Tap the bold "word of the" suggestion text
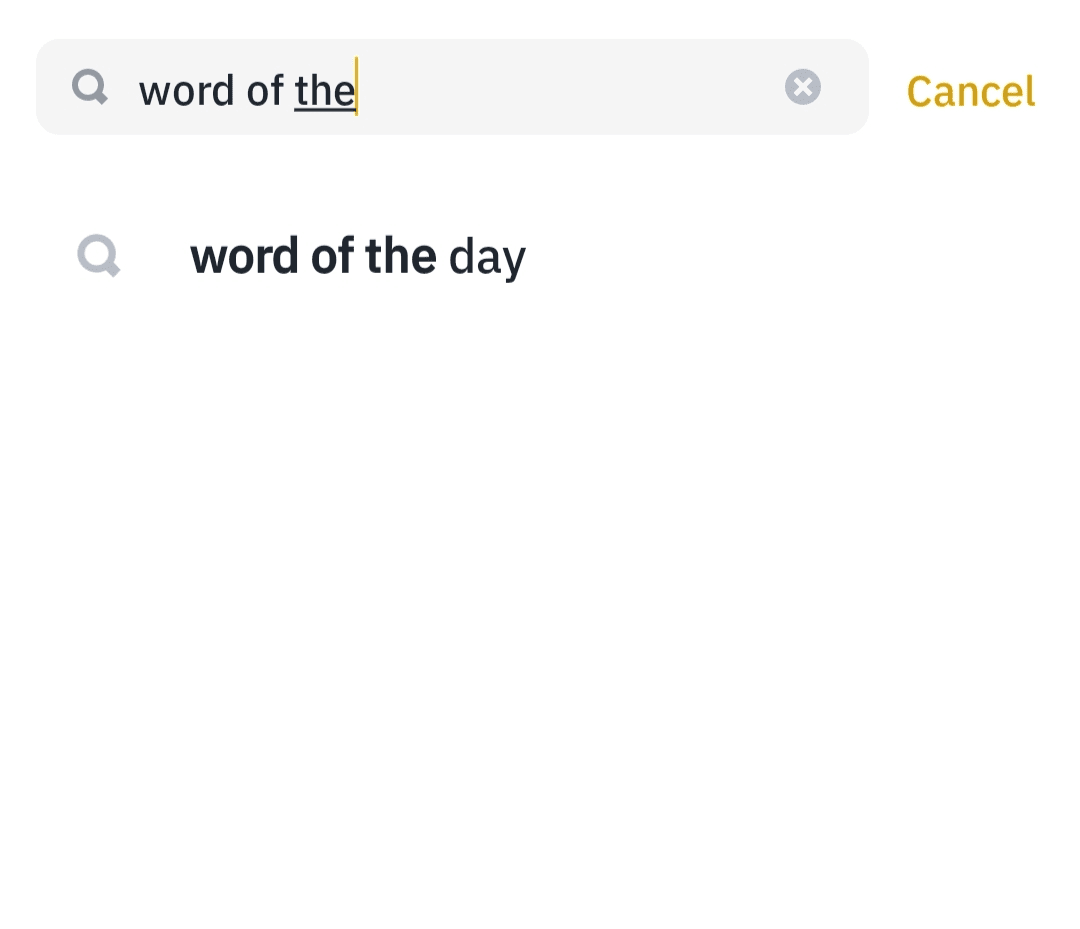1080x929 pixels. click(x=312, y=257)
